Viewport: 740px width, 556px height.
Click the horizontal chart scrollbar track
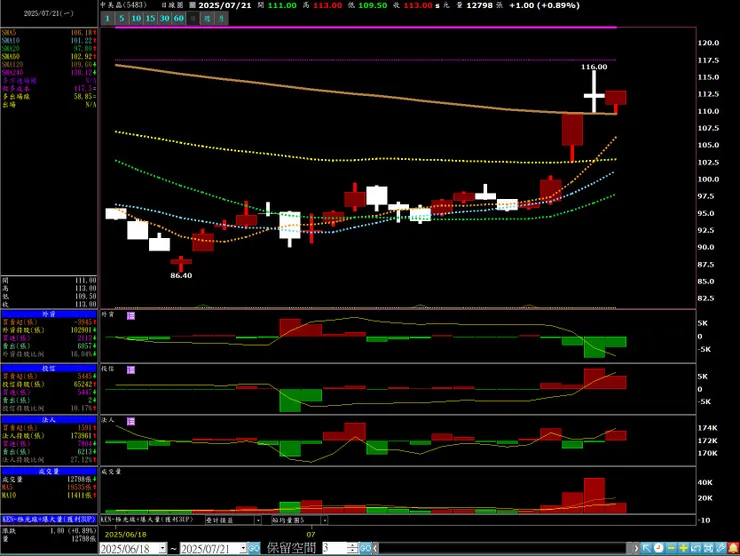(x=505, y=548)
